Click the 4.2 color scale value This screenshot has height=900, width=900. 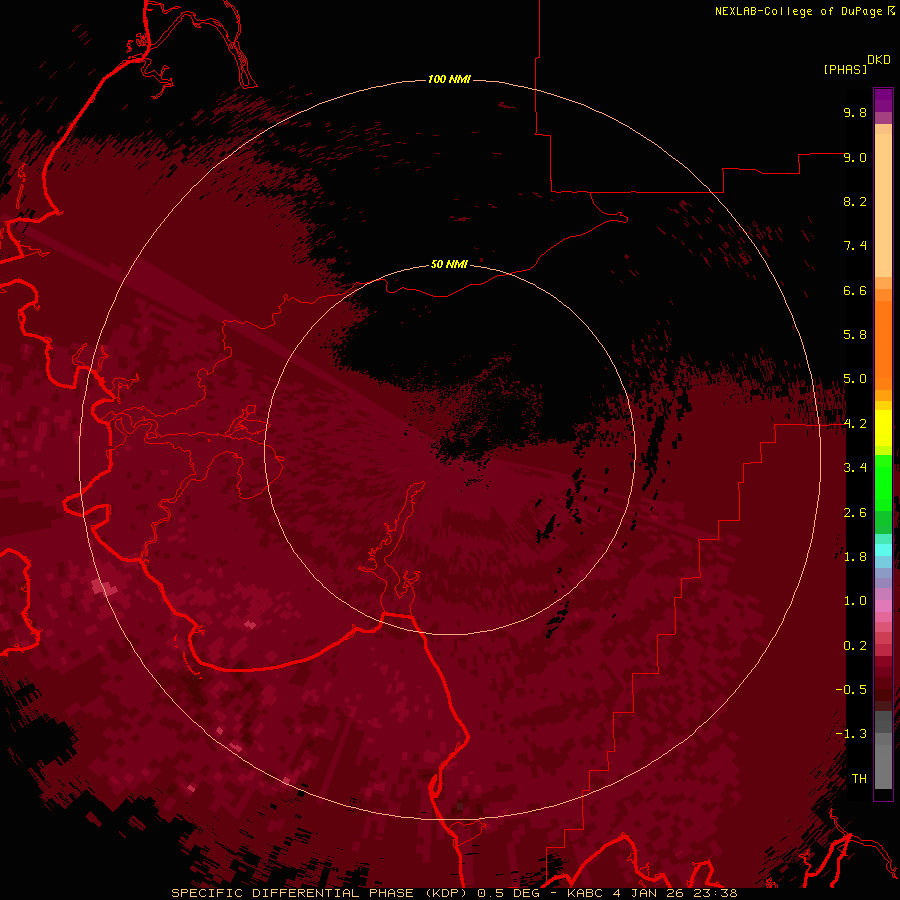click(x=855, y=424)
